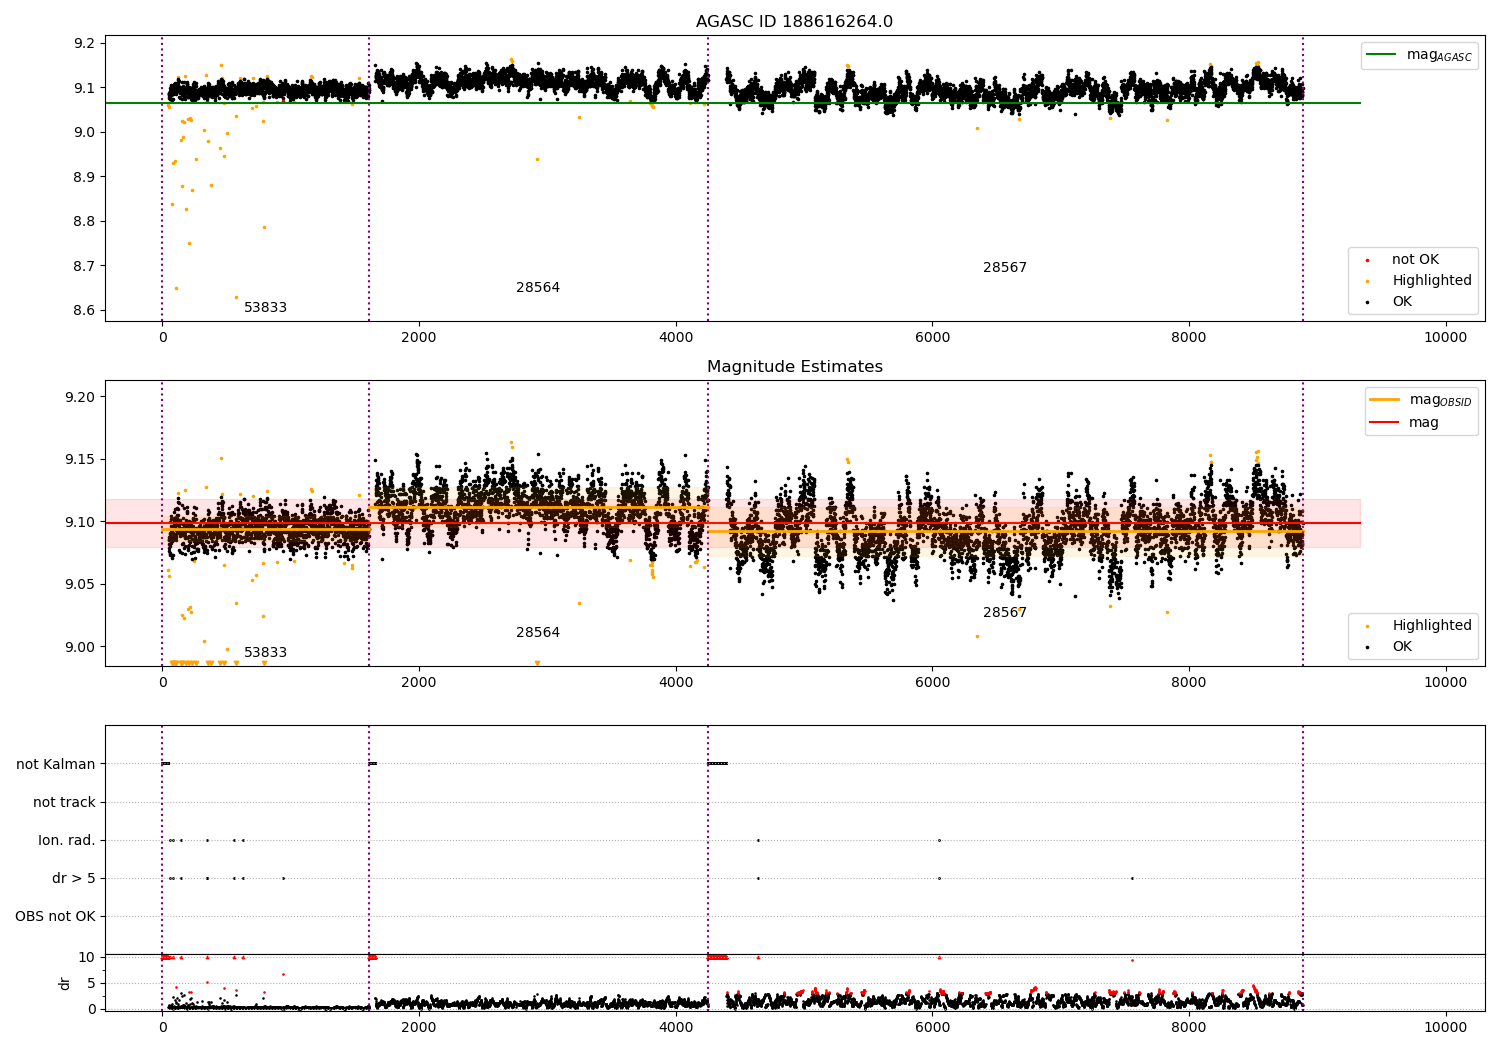
Task: Select 'Highlighted' legend entry in Magnitude Estimates plot
Action: 1432,626
